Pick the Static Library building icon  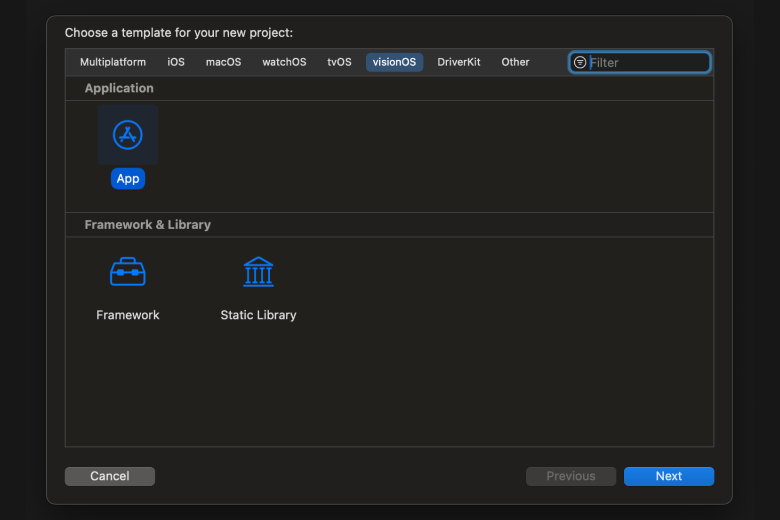pyautogui.click(x=258, y=272)
